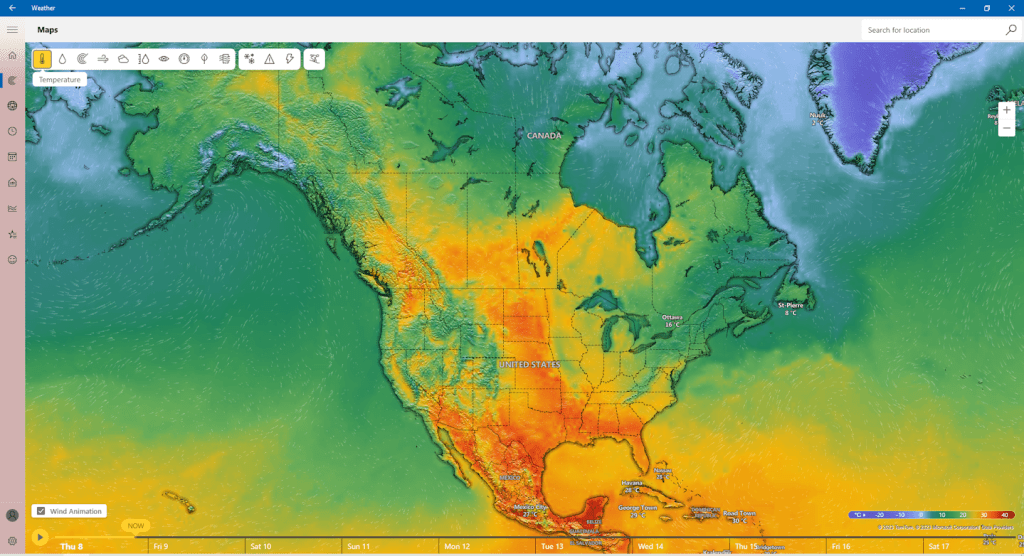Show the snow layer
1024x556 pixels.
tap(249, 59)
